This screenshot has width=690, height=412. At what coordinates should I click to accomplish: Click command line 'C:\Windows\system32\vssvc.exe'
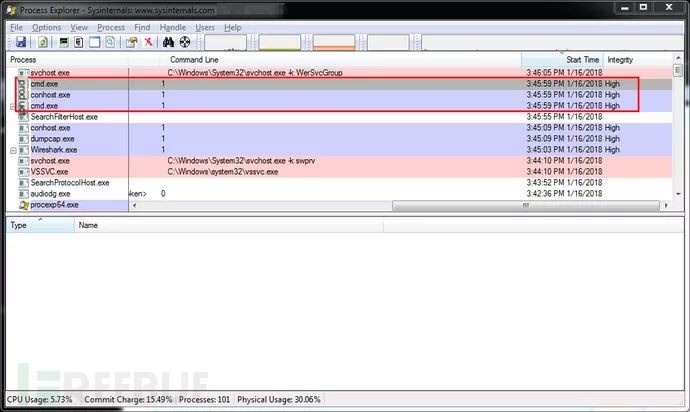223,172
